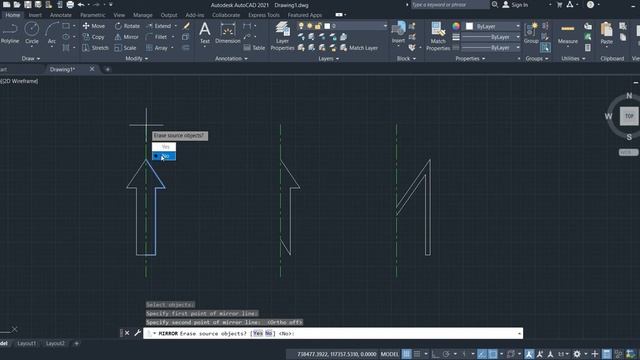Select the Dimension tool
Viewport: 640px width, 360px height.
227,33
